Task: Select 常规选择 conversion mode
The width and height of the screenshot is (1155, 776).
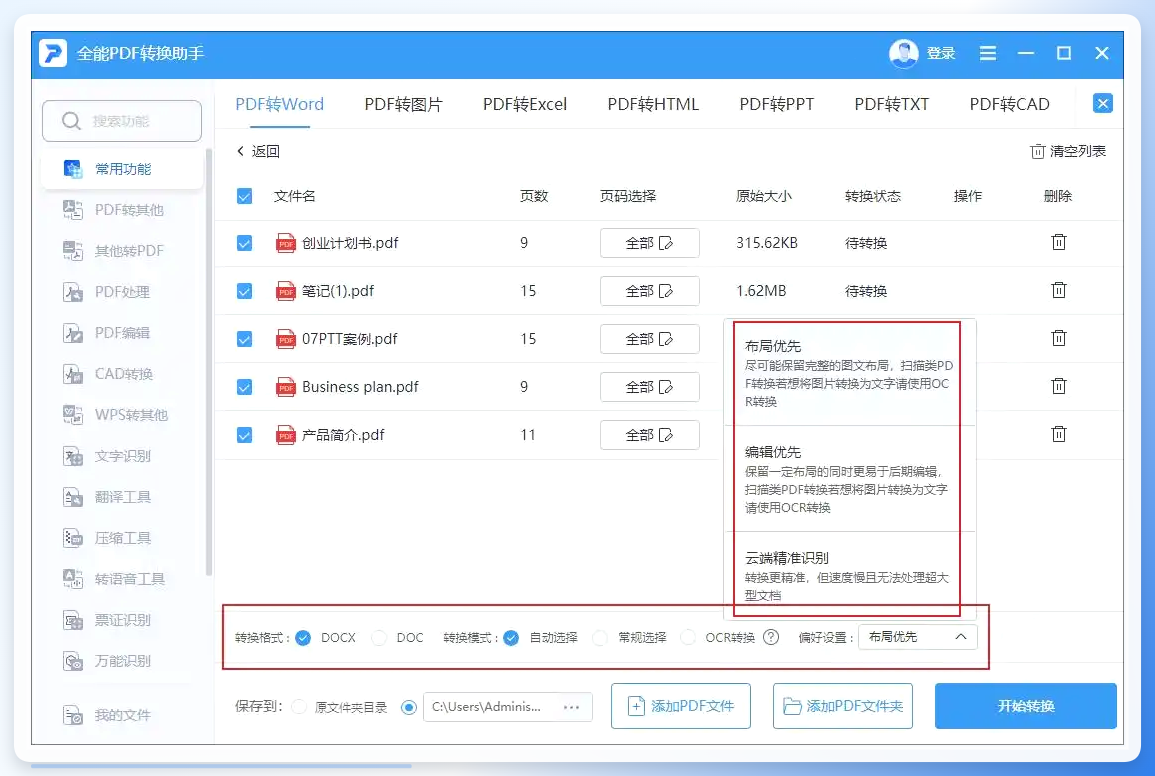Action: pos(600,637)
